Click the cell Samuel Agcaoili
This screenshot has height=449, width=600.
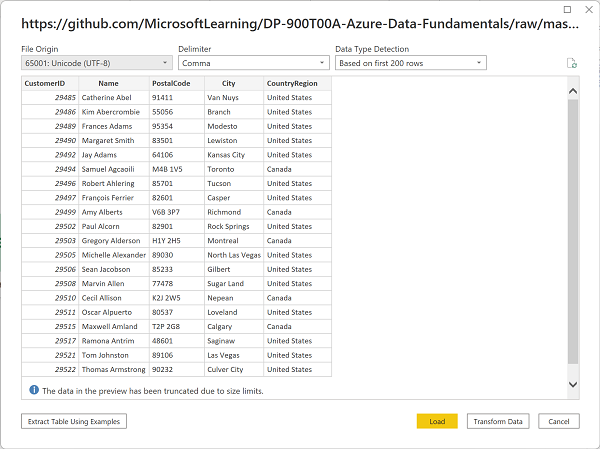114,169
